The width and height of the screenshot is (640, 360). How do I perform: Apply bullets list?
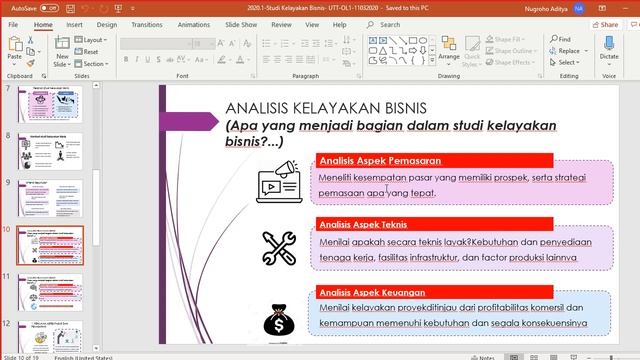point(266,43)
